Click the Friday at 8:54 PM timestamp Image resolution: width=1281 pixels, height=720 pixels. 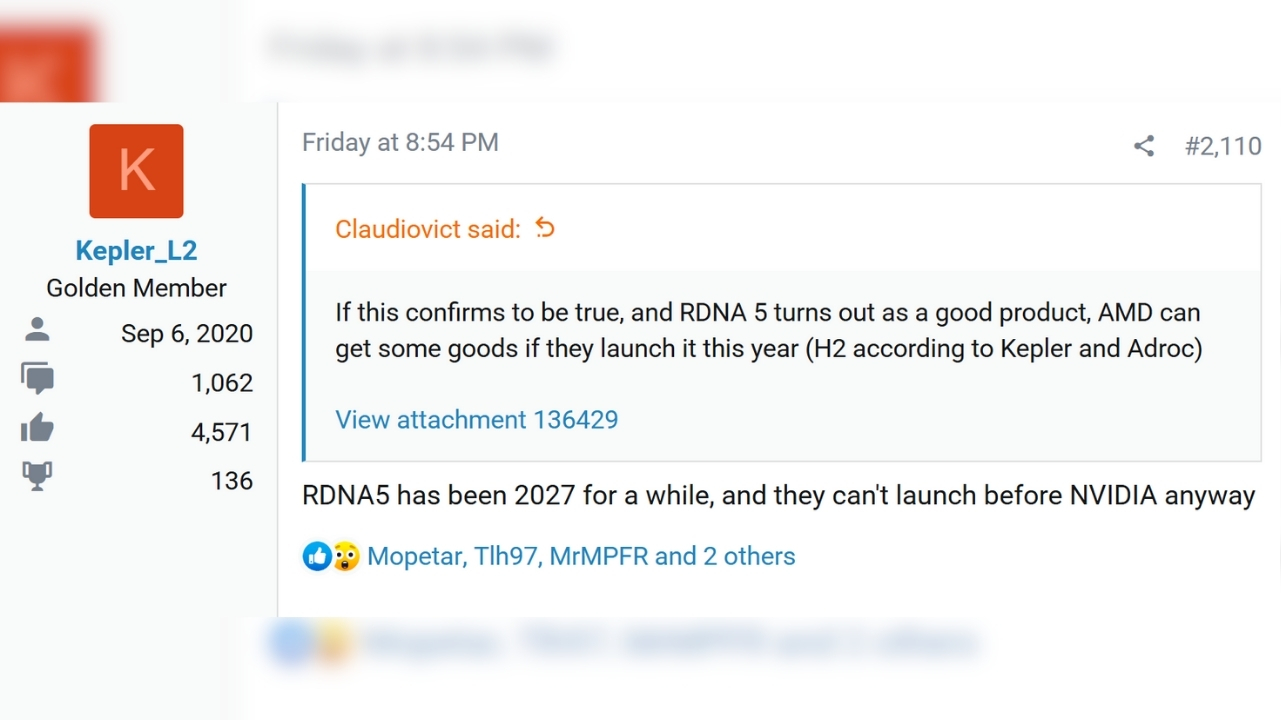click(x=400, y=142)
